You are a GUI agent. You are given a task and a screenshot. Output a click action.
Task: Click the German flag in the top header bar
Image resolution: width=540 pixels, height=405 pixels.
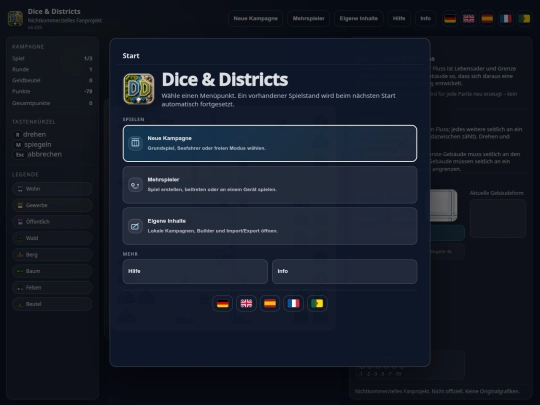point(450,19)
